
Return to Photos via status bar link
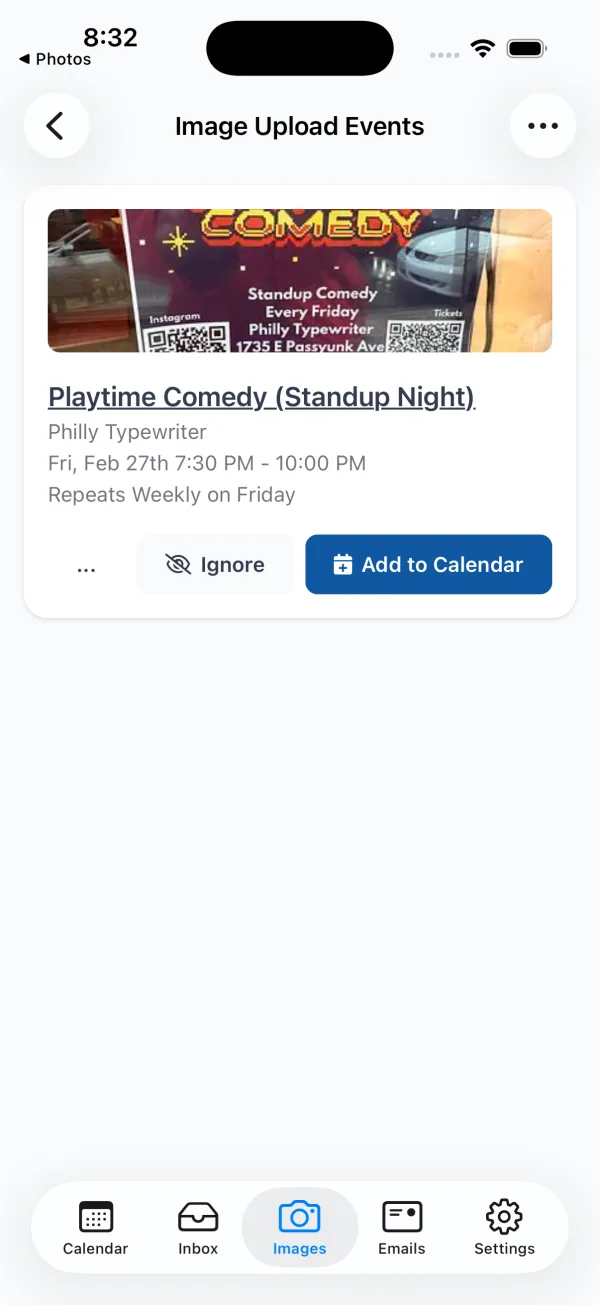point(53,59)
